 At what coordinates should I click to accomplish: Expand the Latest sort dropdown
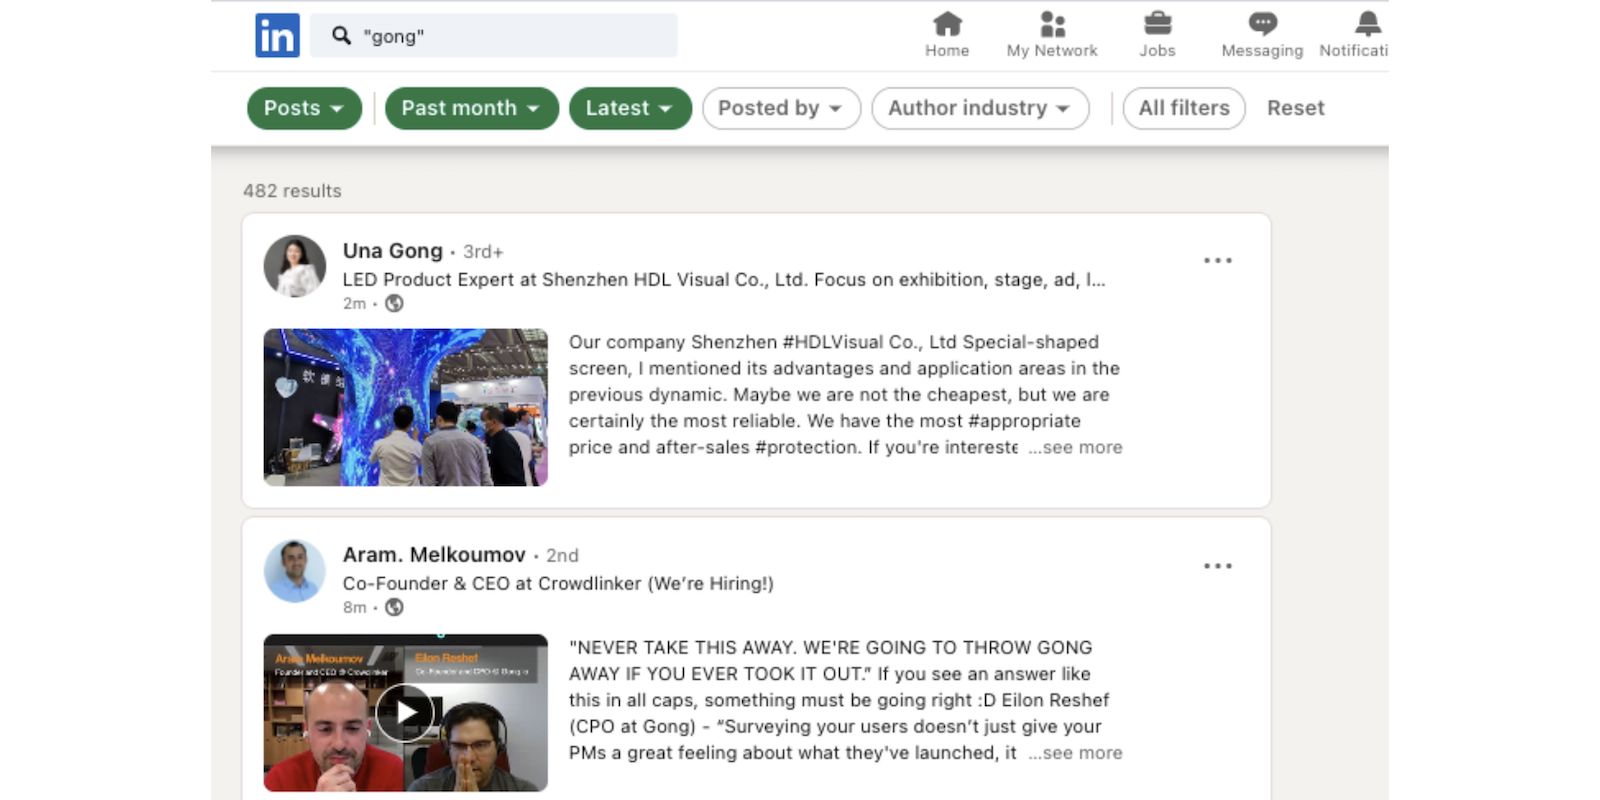coord(630,108)
